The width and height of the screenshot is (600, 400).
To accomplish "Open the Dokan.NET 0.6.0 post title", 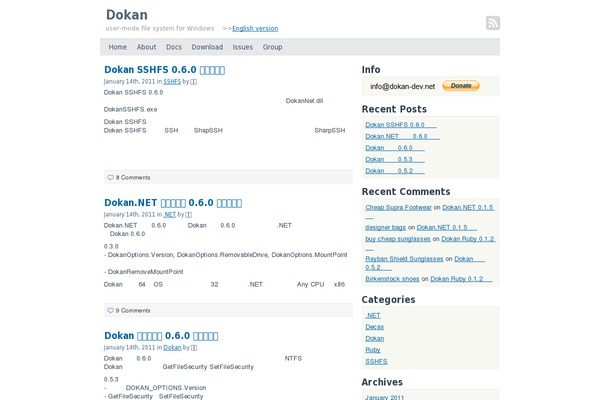I will 173,202.
